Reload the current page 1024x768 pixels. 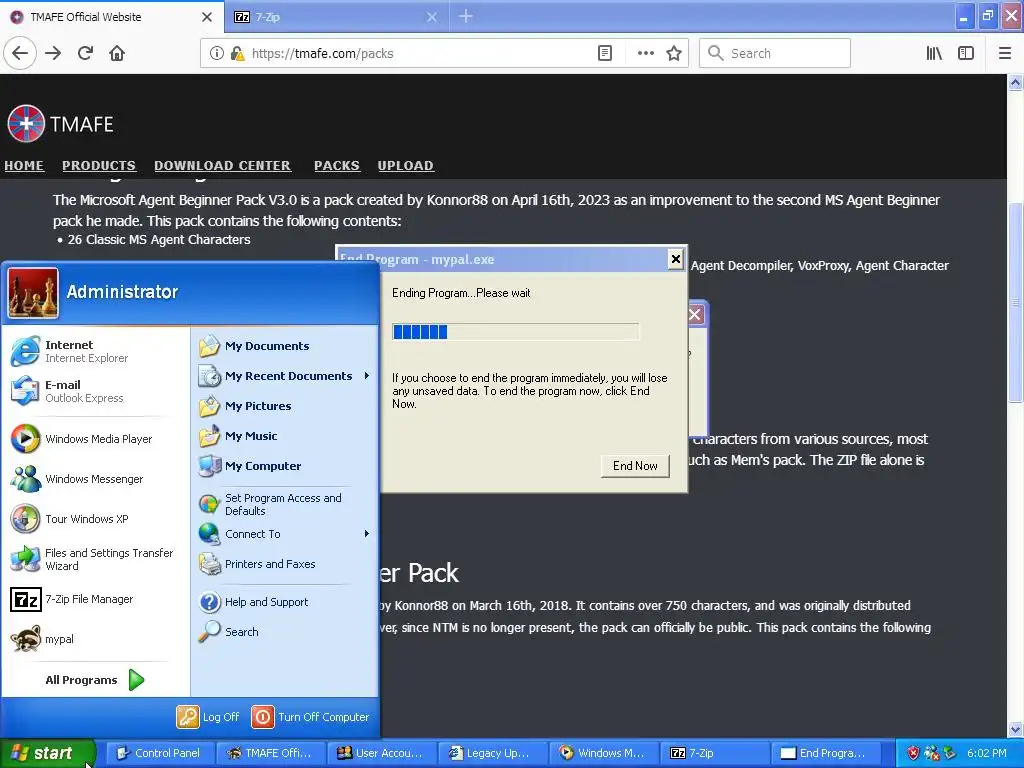click(x=85, y=53)
